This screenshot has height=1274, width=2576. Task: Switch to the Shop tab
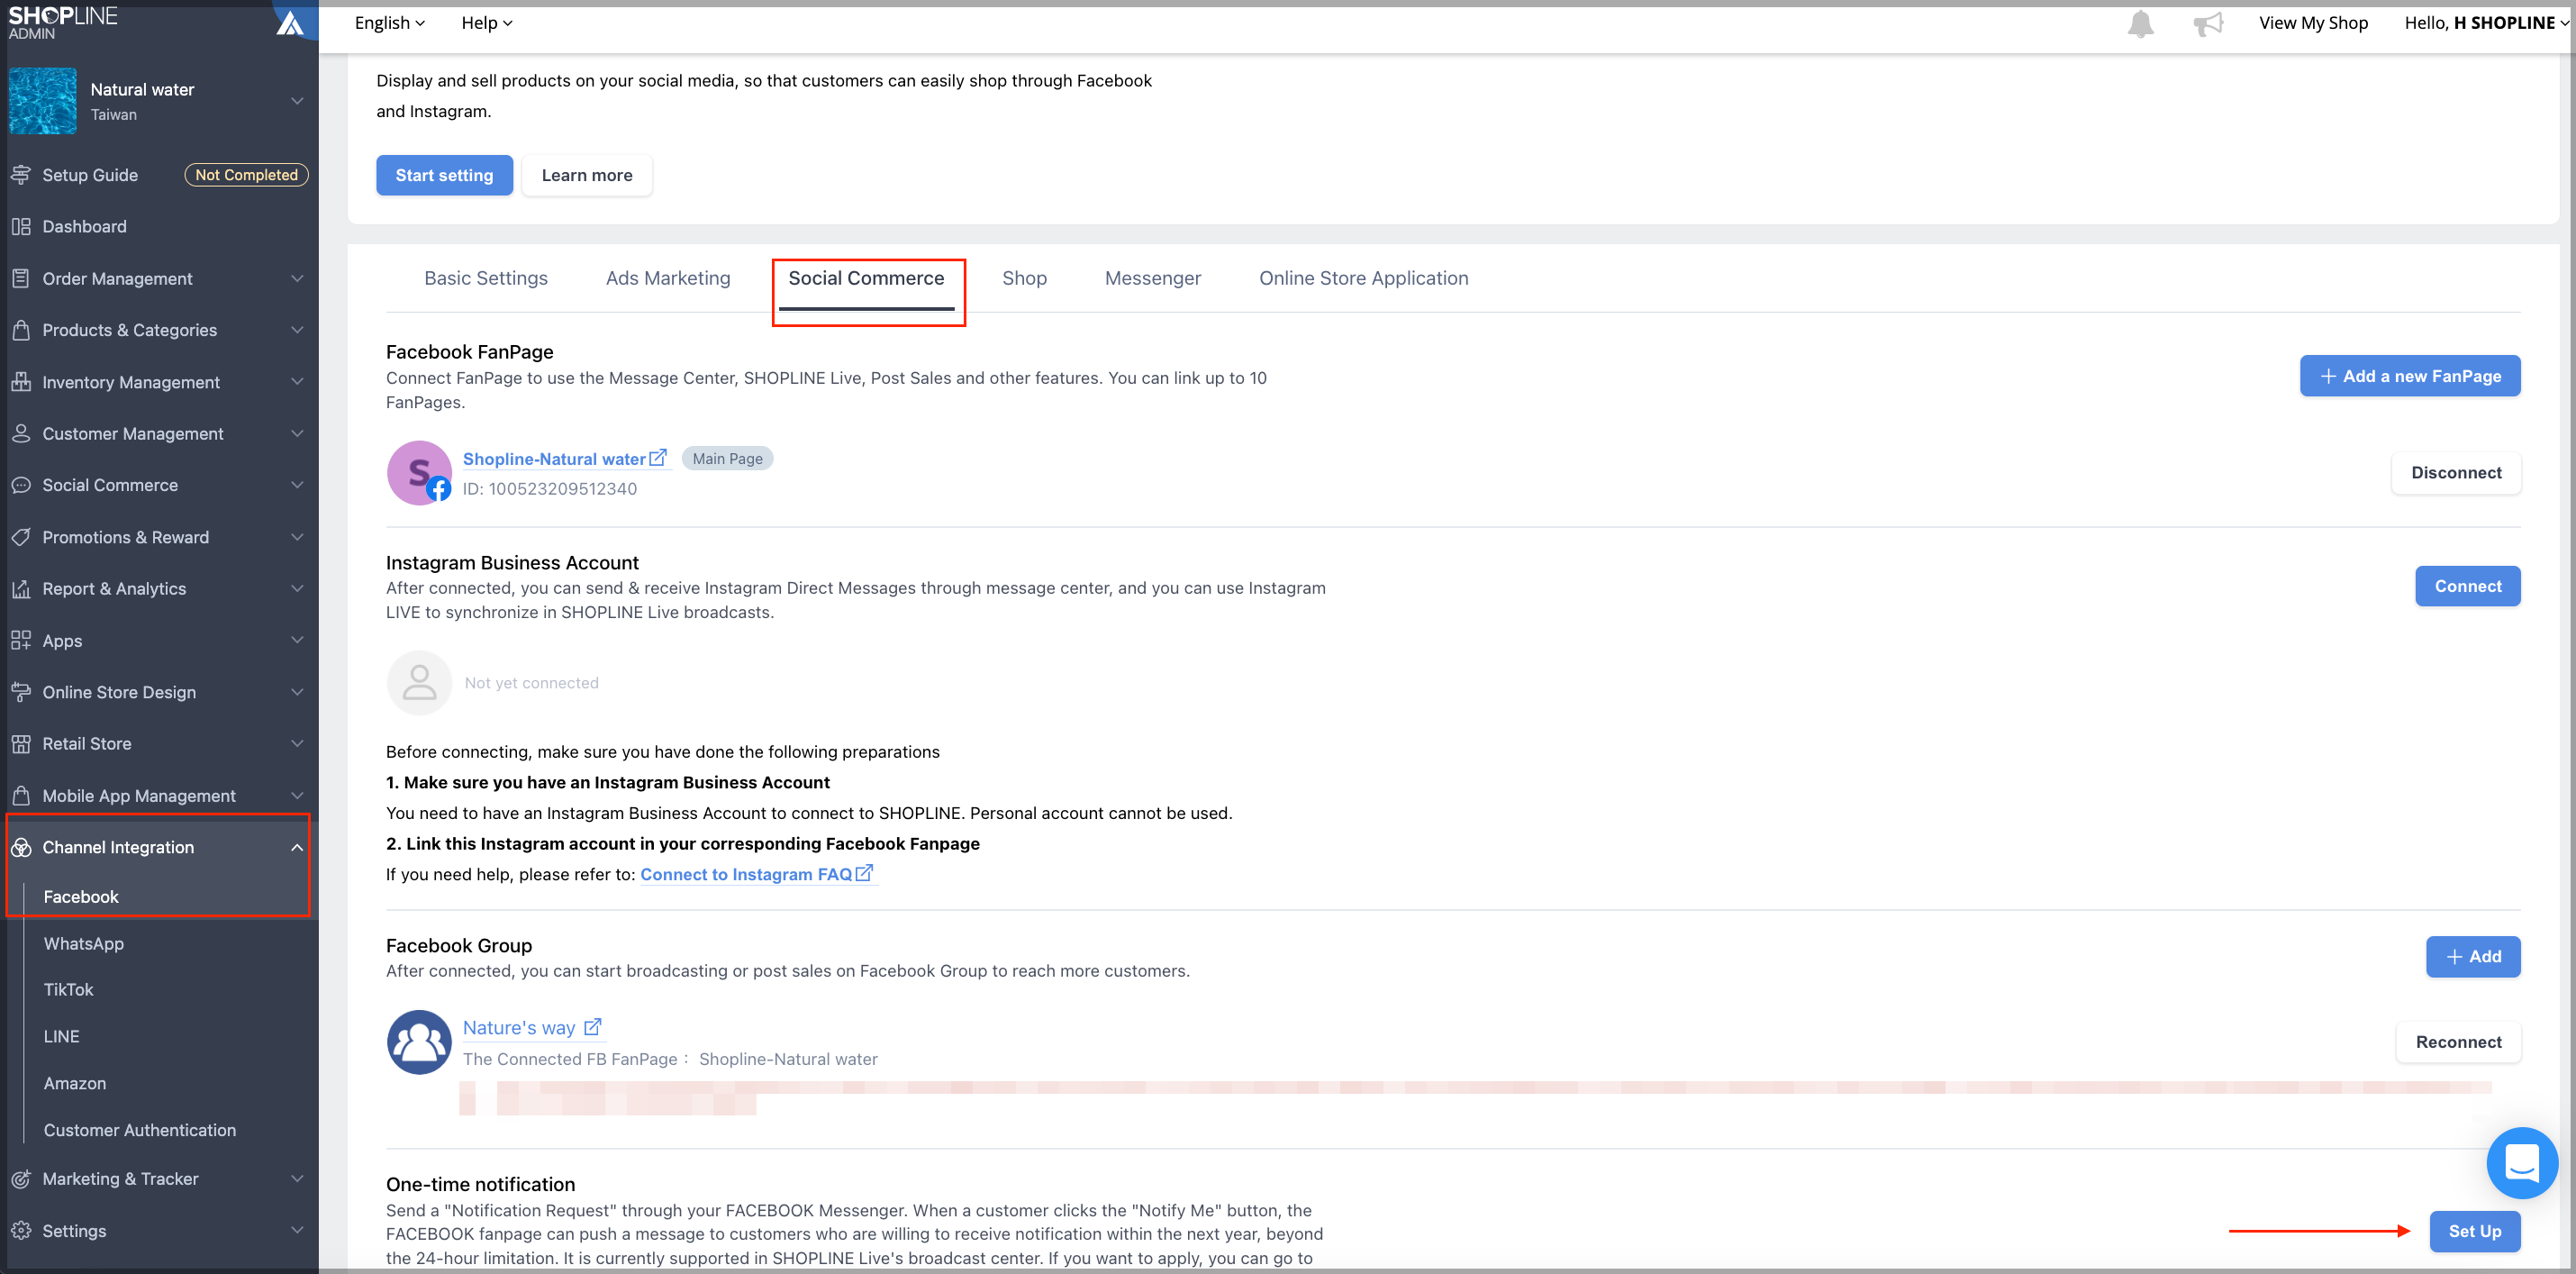click(x=1024, y=278)
